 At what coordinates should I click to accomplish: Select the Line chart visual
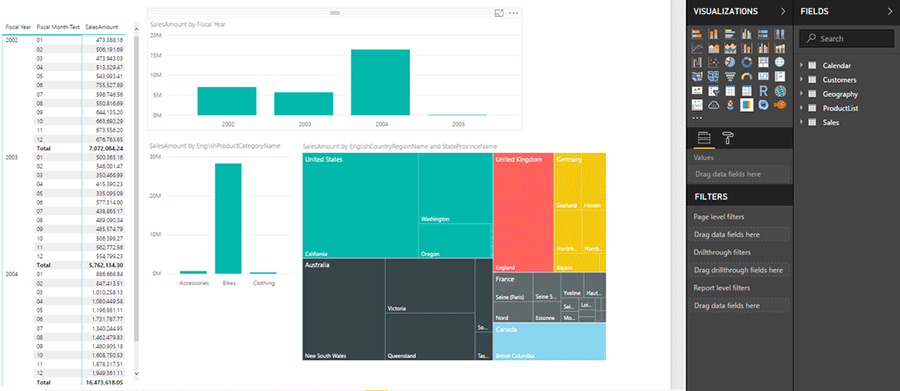coord(697,48)
